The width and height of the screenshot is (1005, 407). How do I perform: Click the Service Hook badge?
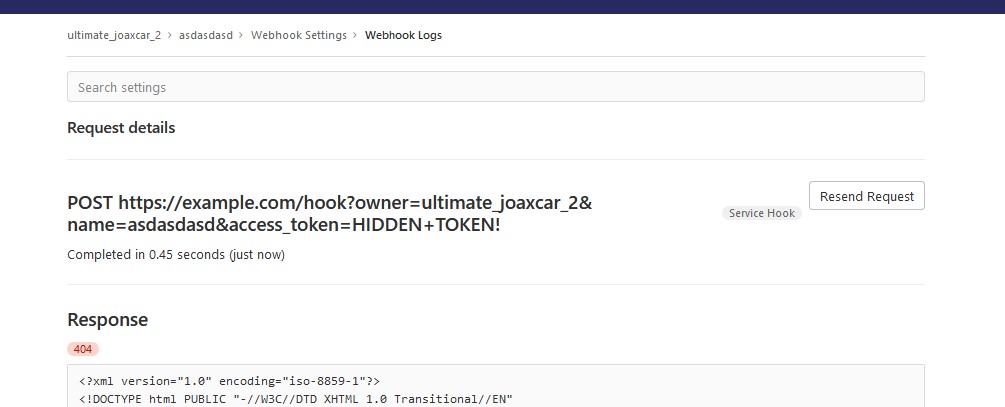[761, 213]
